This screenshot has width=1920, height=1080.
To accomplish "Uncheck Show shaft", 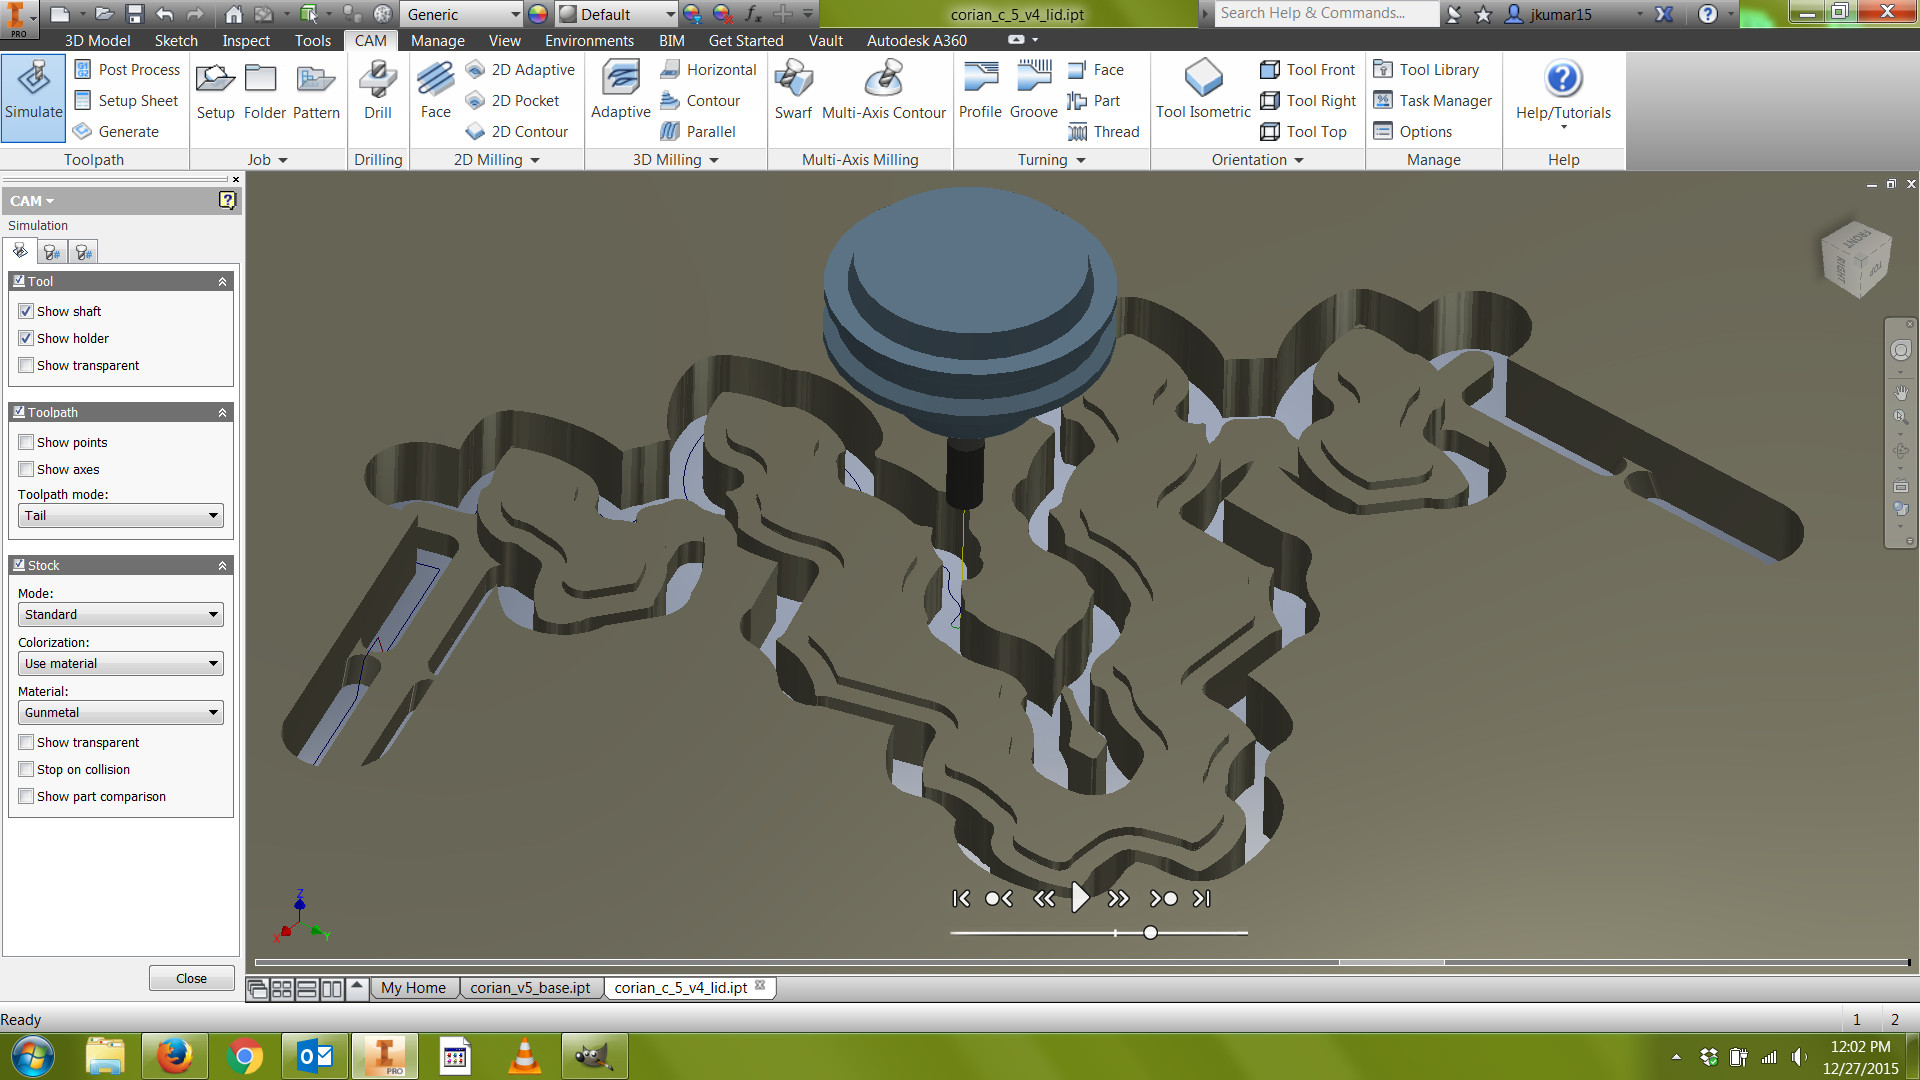I will (x=26, y=311).
